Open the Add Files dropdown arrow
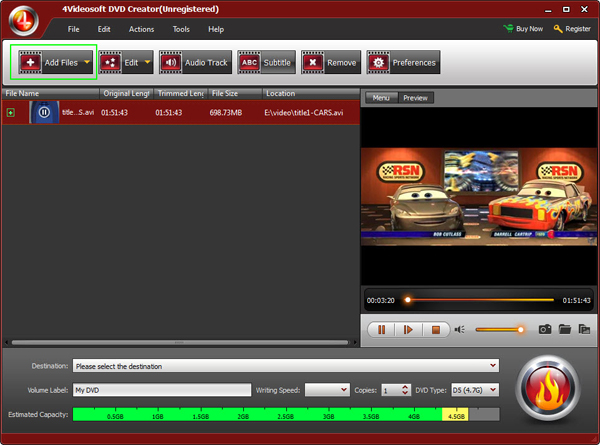This screenshot has width=600, height=445. 87,62
